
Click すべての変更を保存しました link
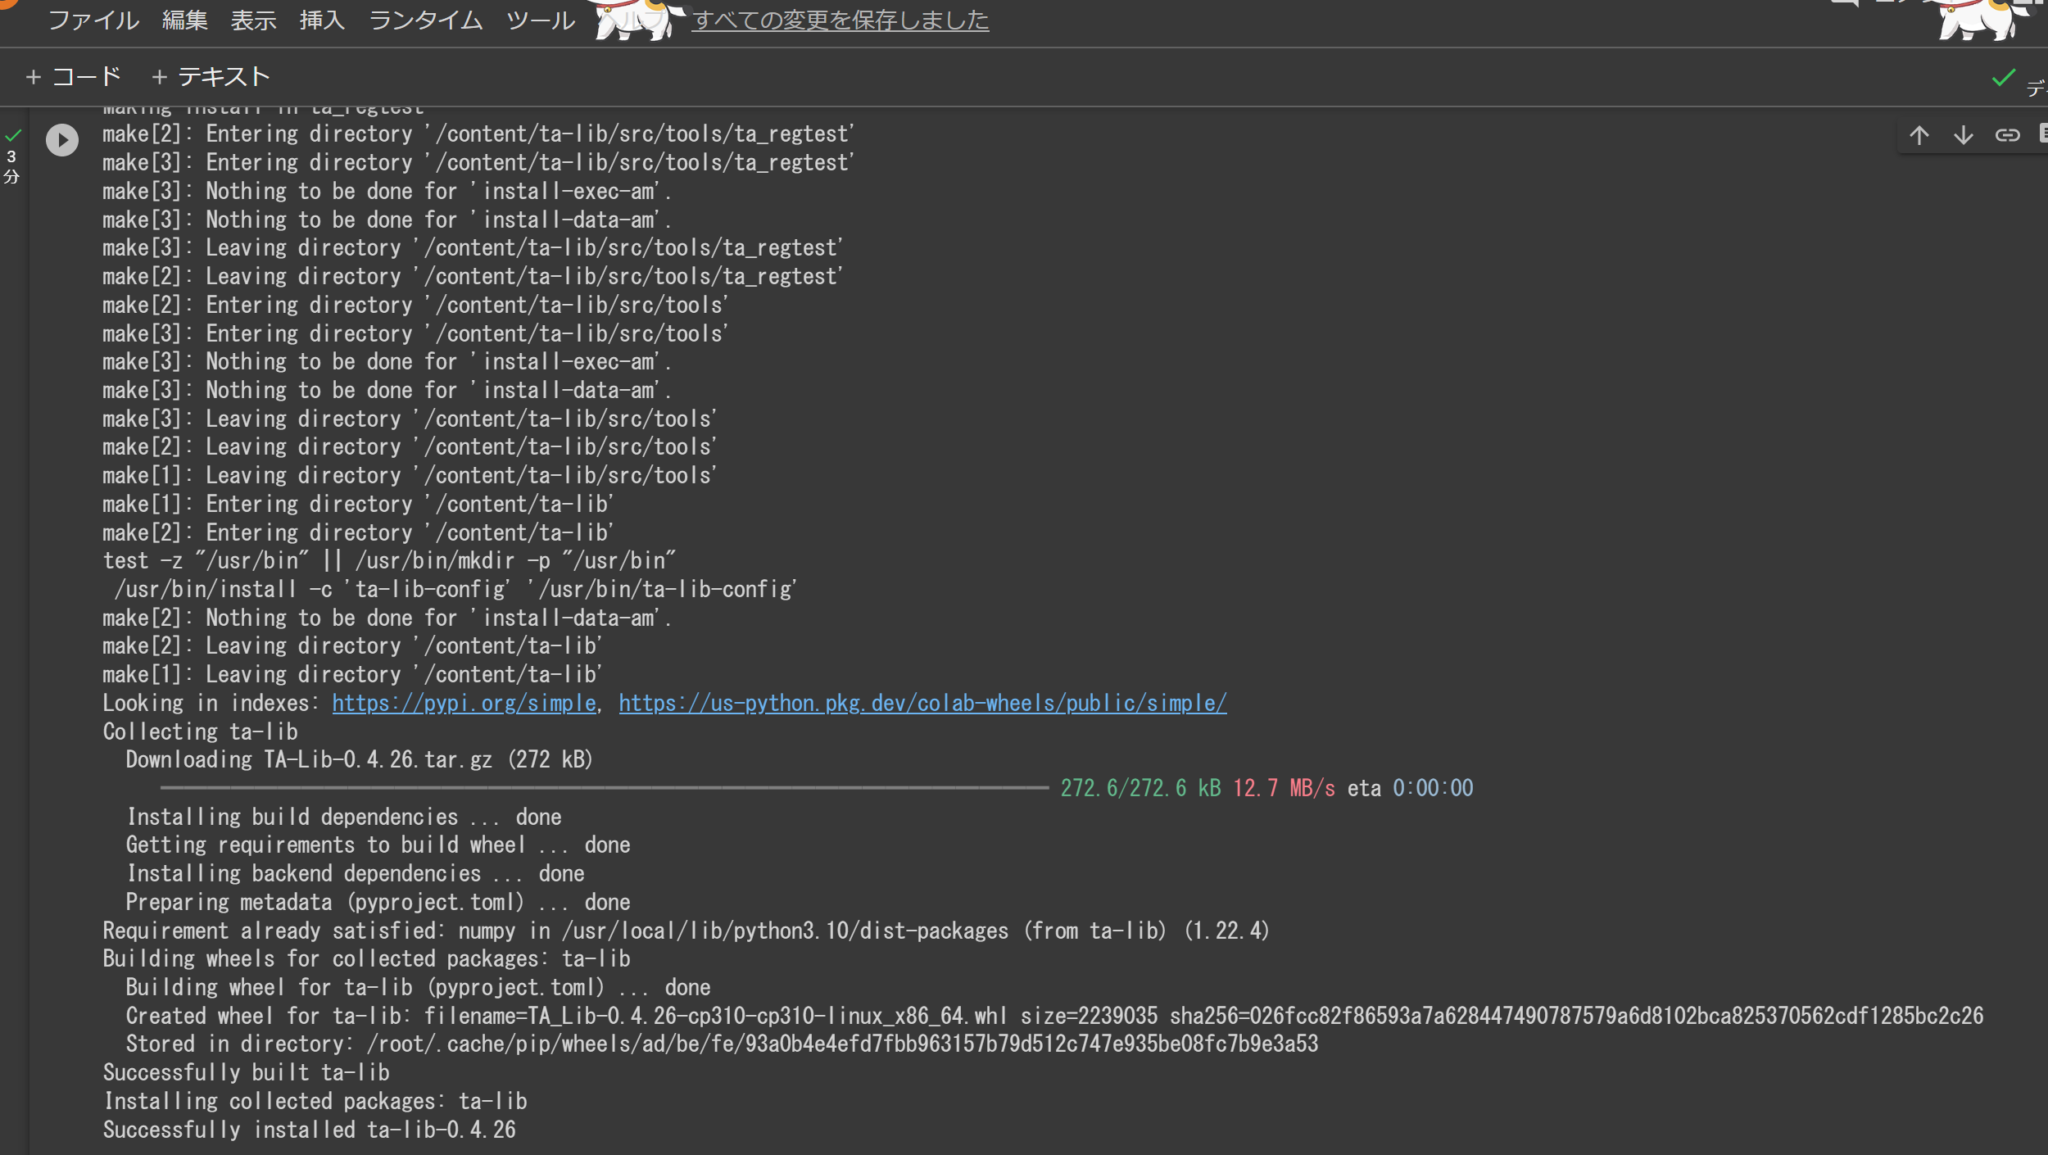pyautogui.click(x=840, y=20)
